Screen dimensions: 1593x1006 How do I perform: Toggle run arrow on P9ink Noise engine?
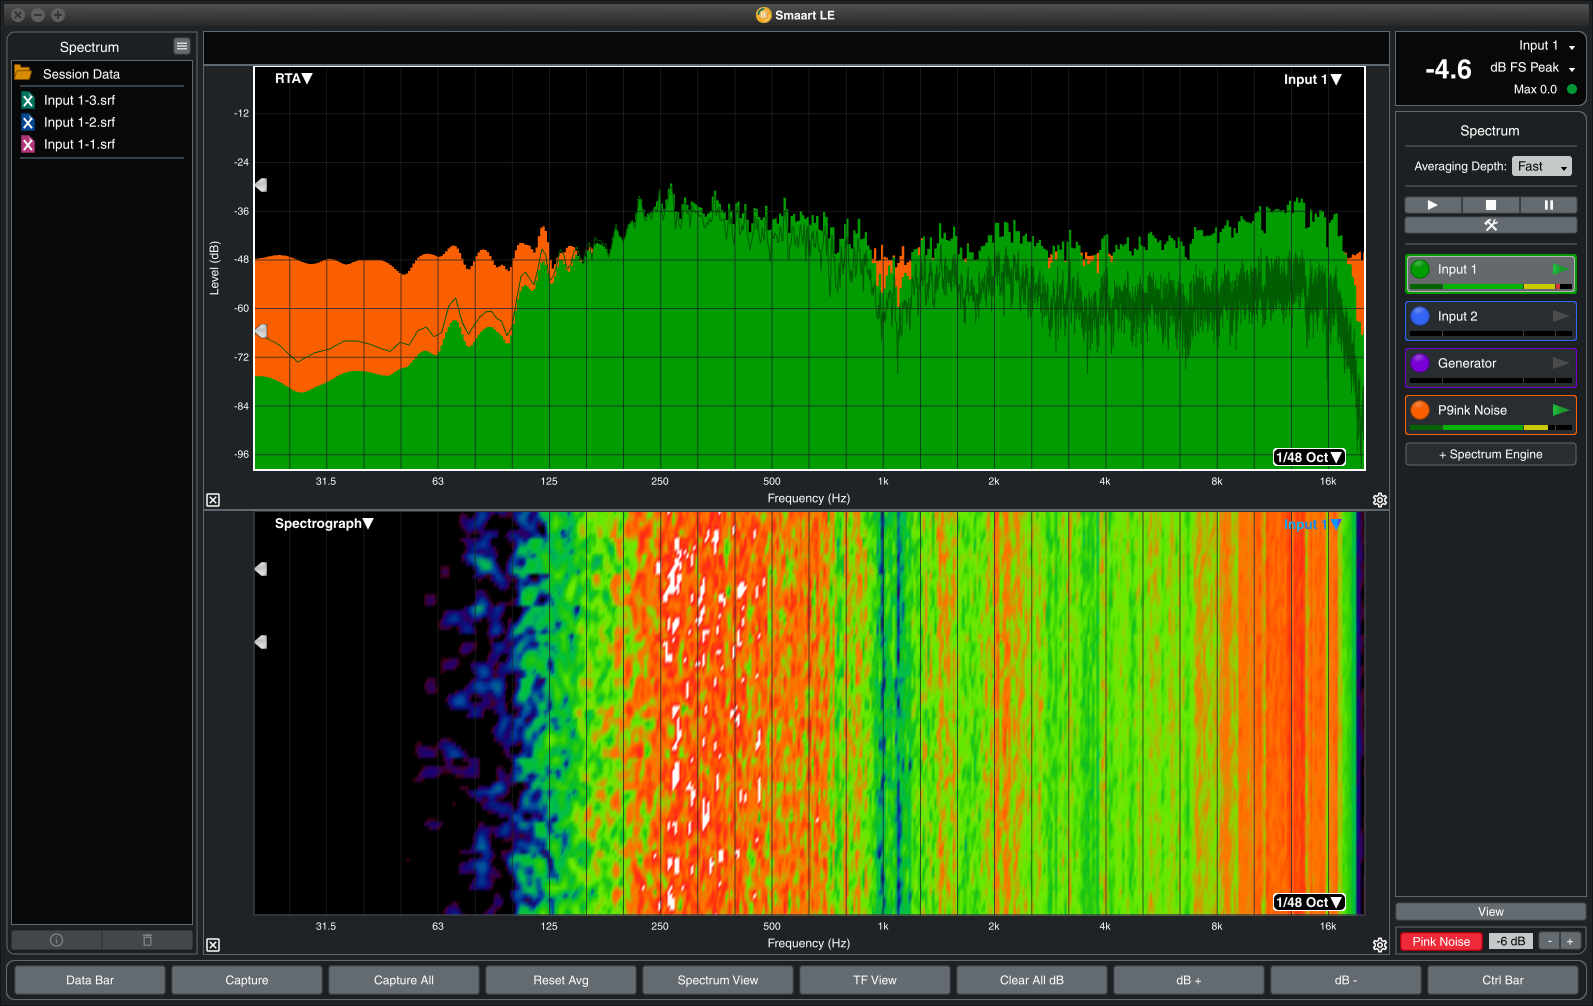click(1560, 410)
